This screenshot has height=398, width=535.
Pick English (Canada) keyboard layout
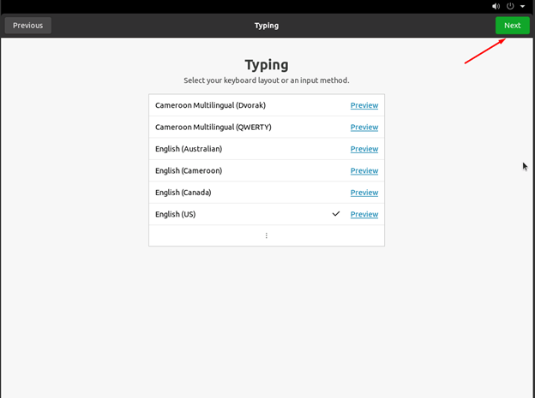(x=266, y=193)
